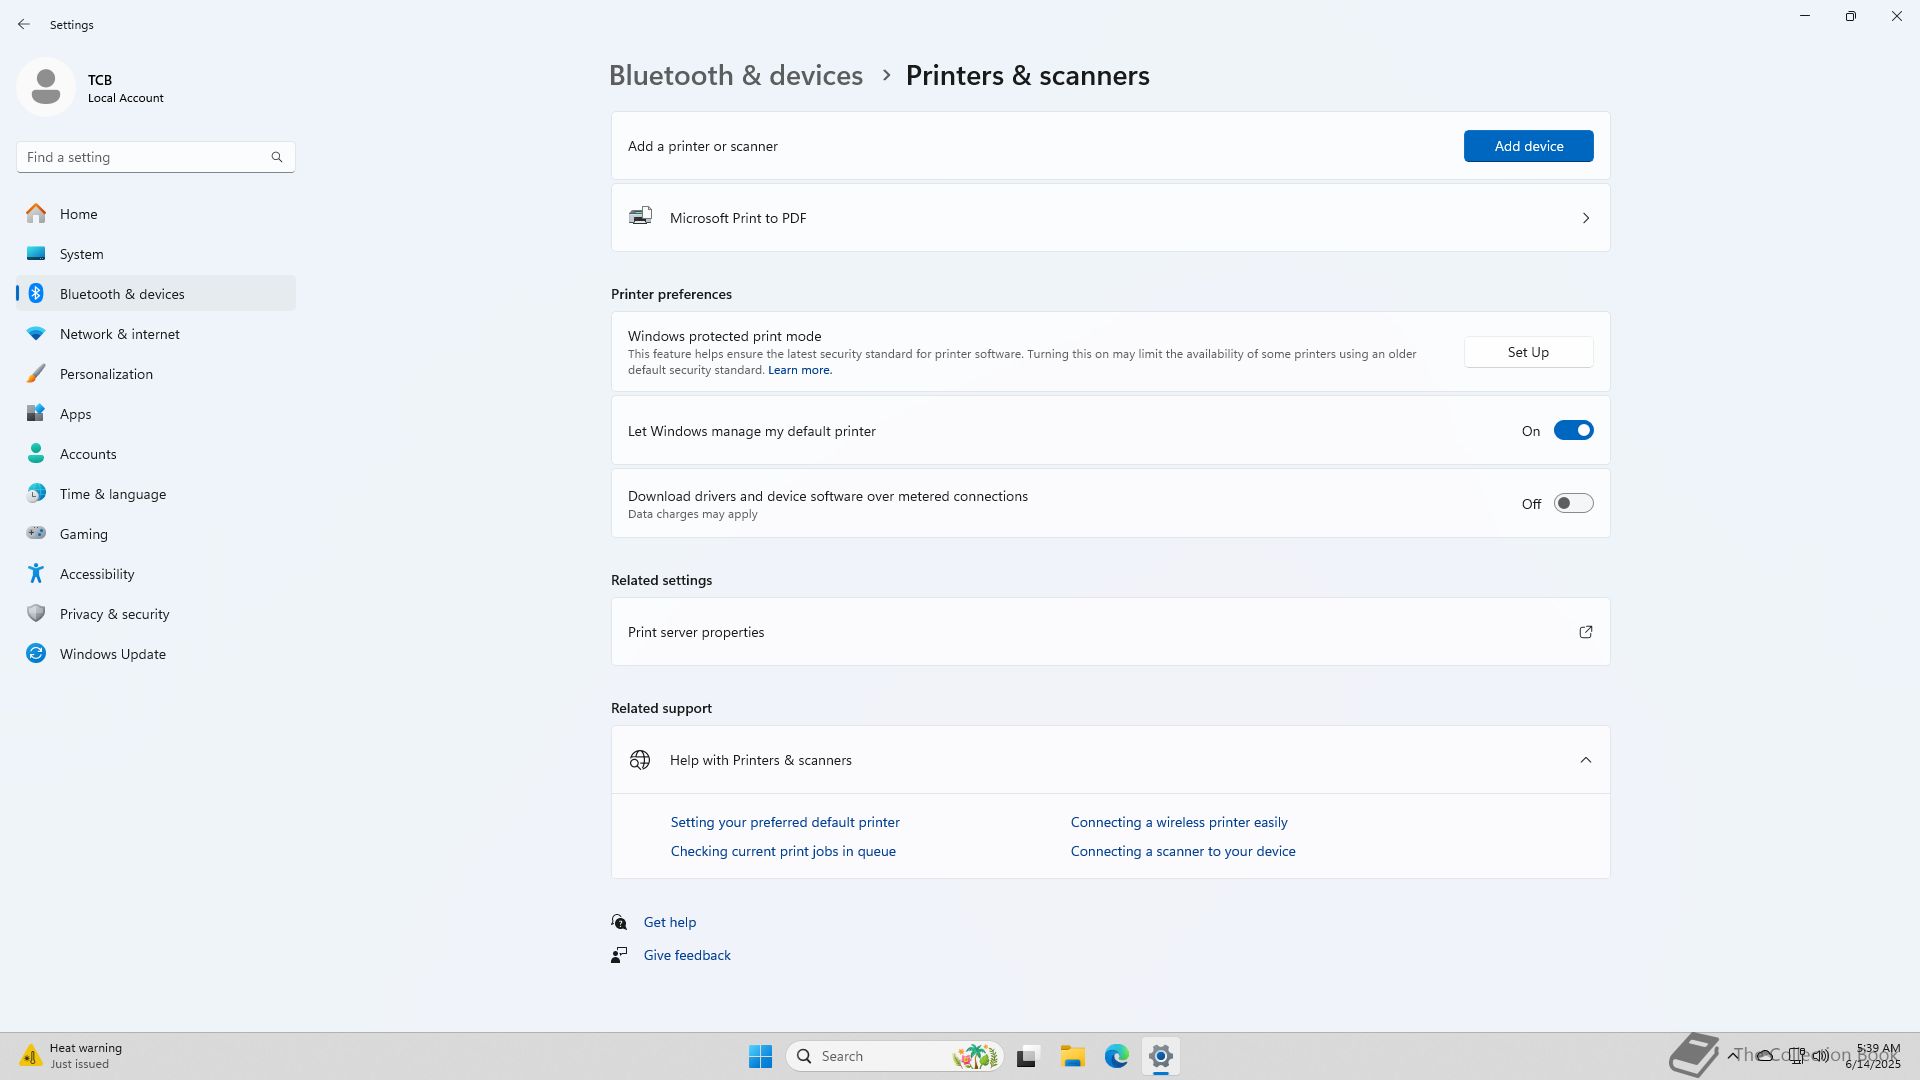Image resolution: width=1920 pixels, height=1080 pixels.
Task: Select Windows Update in the sidebar
Action: pyautogui.click(x=112, y=654)
